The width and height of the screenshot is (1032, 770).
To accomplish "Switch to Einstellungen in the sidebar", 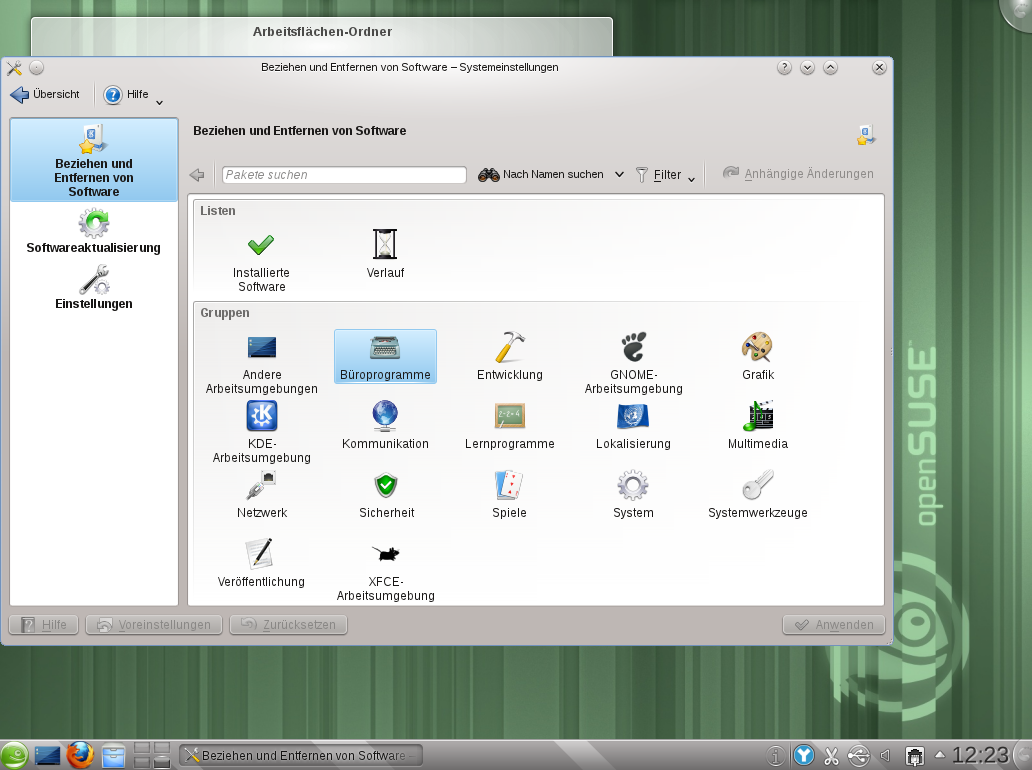I will click(x=94, y=287).
